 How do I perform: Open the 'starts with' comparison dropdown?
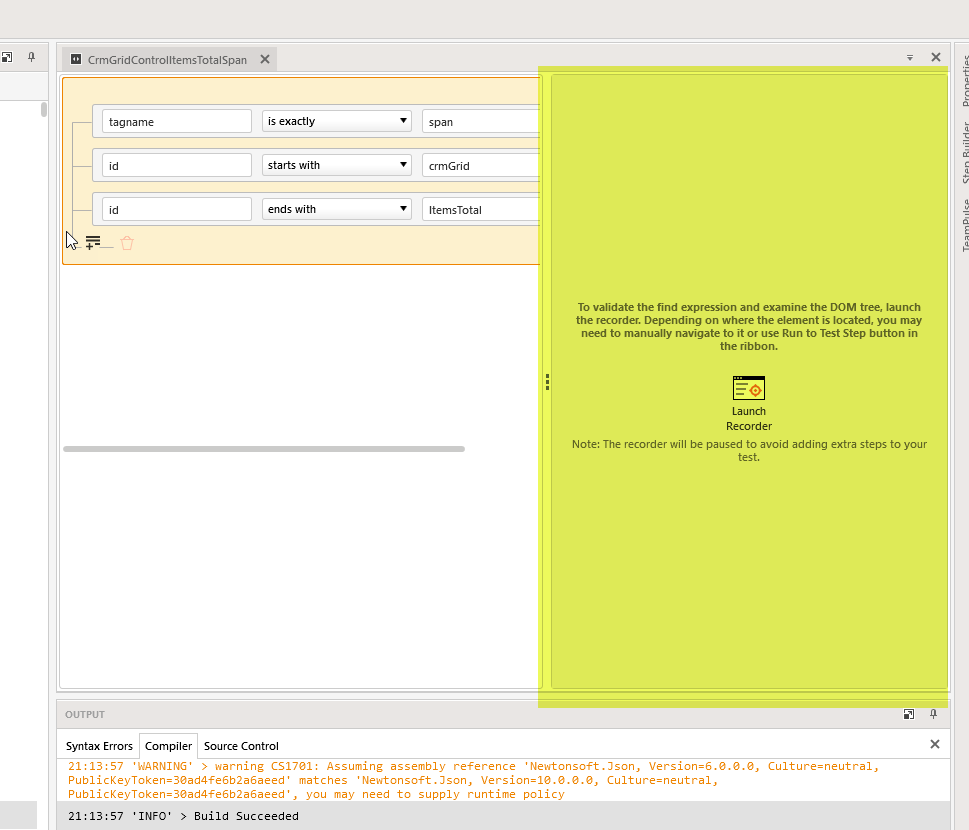336,165
